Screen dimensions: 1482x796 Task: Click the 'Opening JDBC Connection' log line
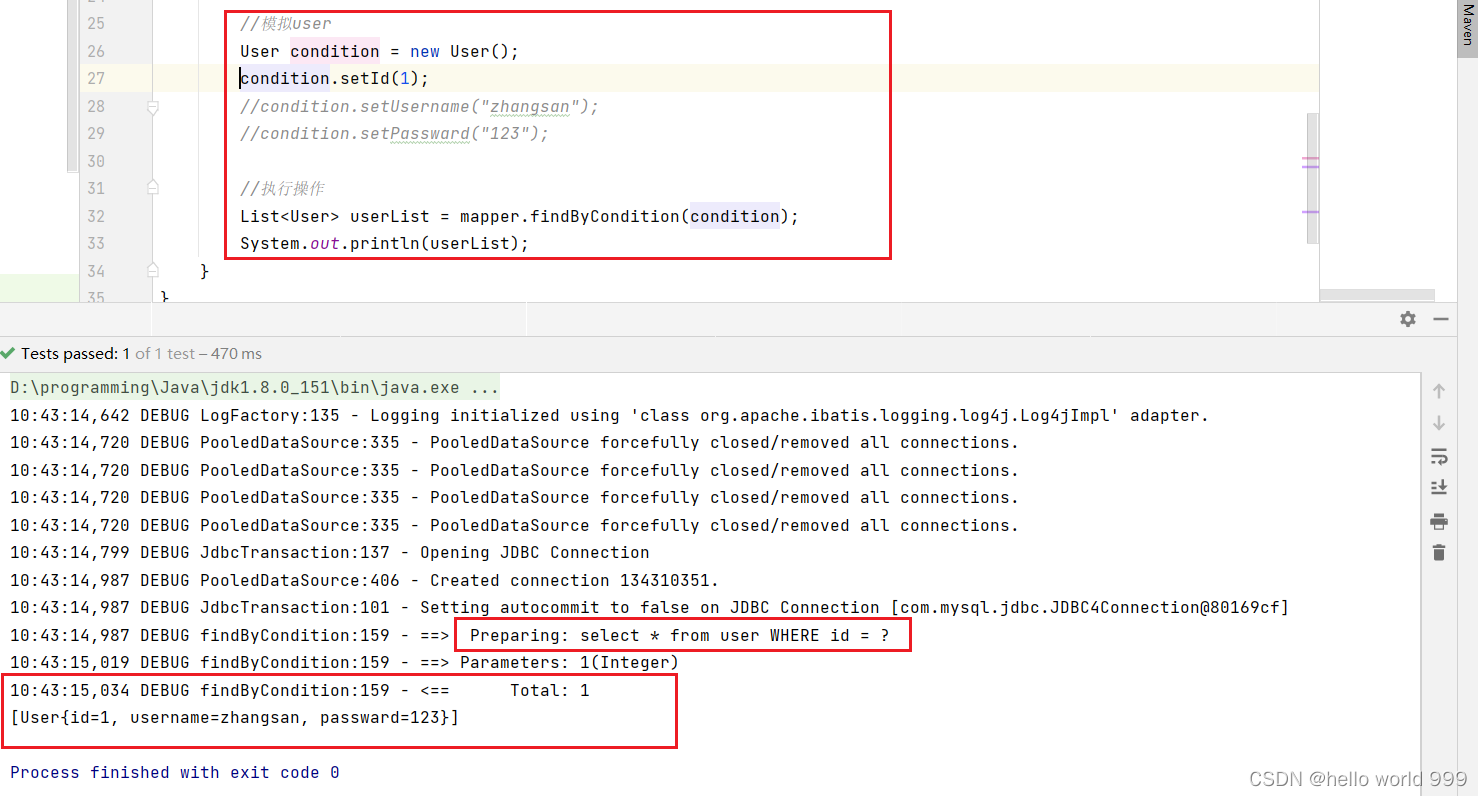329,552
